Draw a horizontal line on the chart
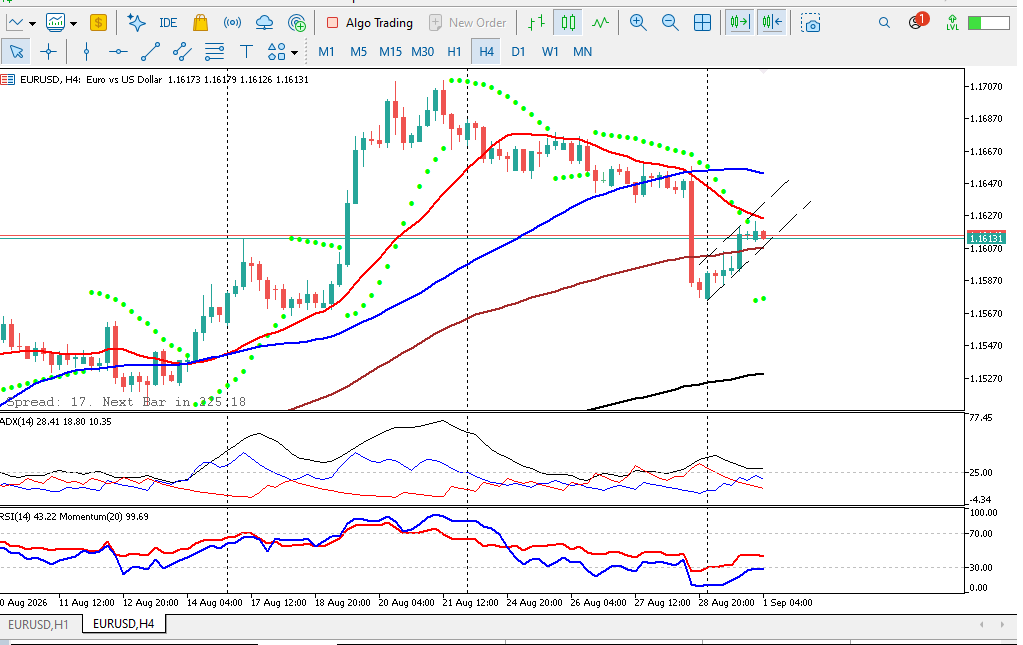The image size is (1023, 645). tap(118, 52)
